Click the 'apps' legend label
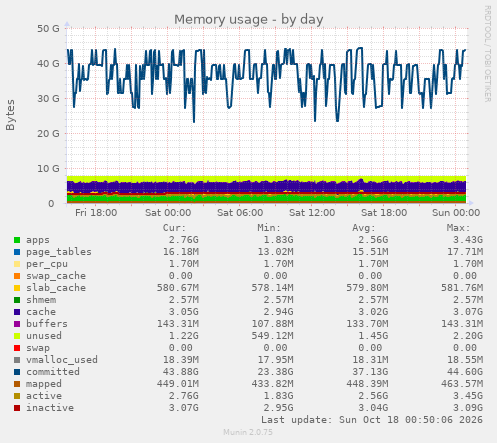The height and width of the screenshot is (443, 497). click(38, 240)
